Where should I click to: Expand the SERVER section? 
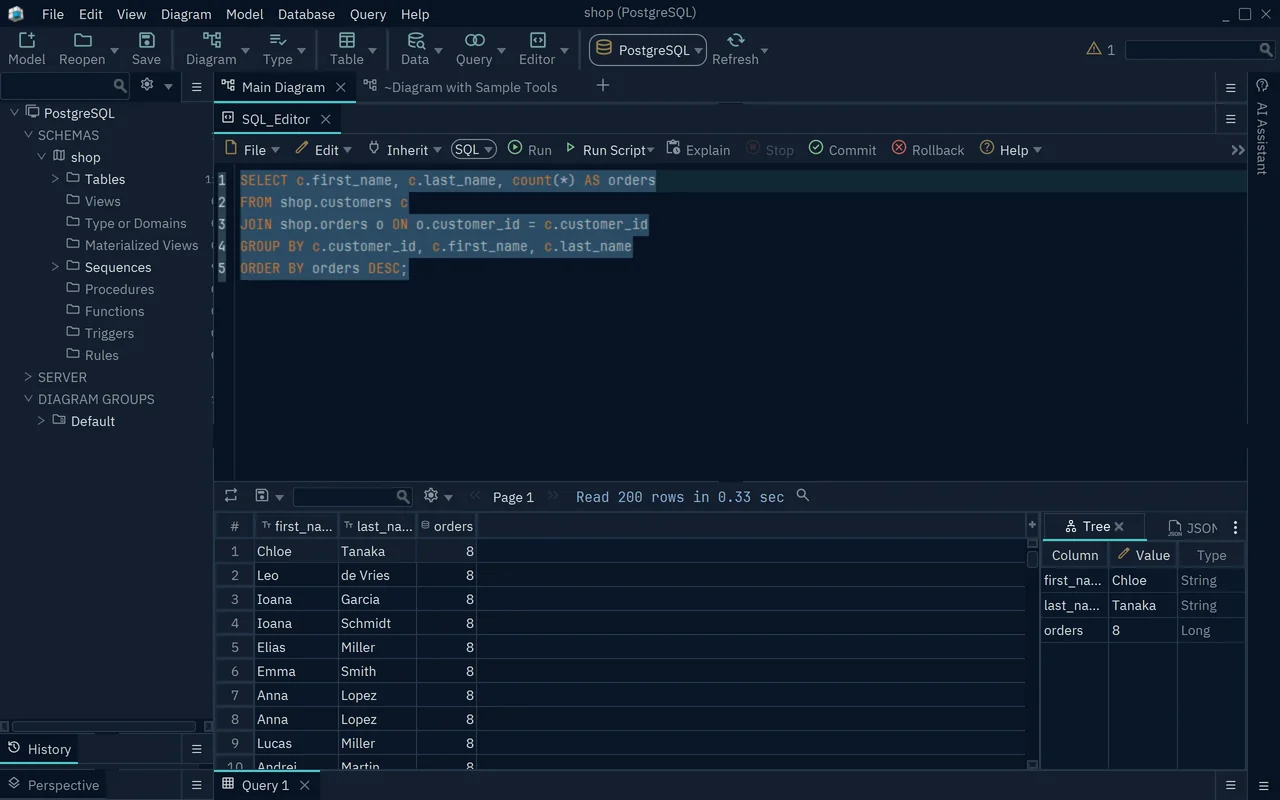[28, 377]
